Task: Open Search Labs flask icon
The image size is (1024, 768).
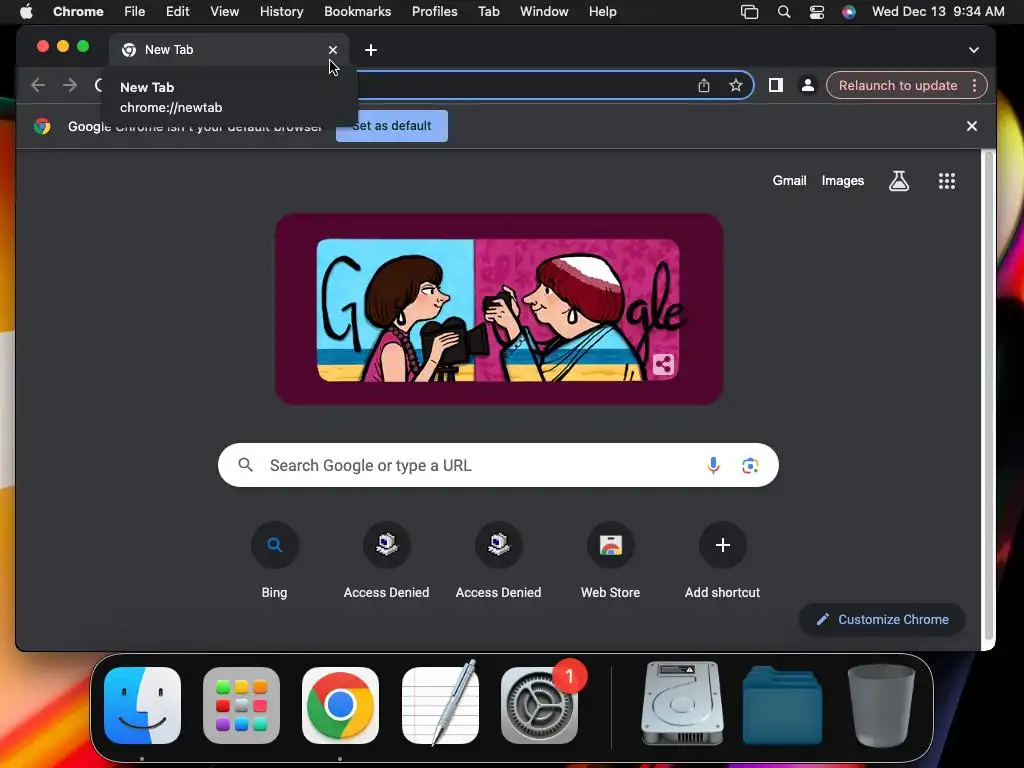Action: 899,181
